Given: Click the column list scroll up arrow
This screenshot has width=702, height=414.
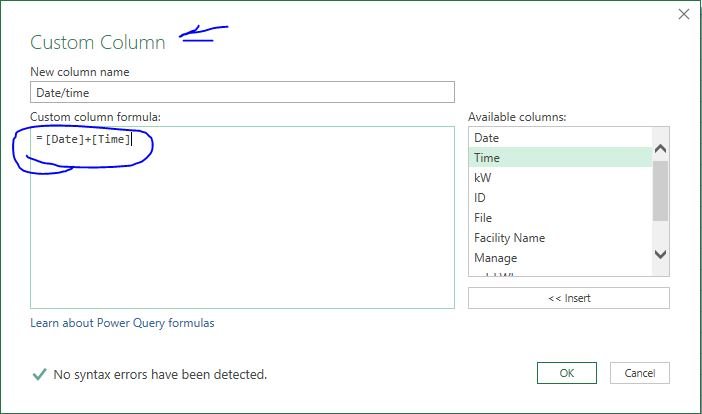Looking at the screenshot, I should 660,149.
